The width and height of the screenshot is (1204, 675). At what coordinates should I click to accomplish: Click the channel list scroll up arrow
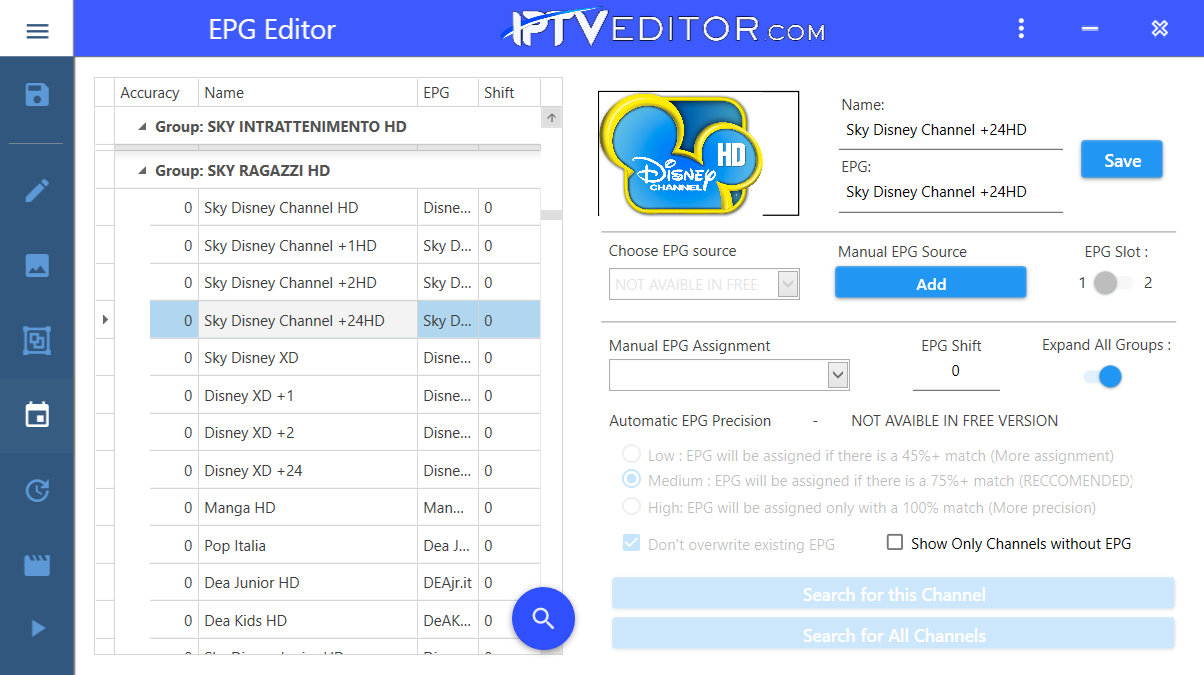(551, 118)
